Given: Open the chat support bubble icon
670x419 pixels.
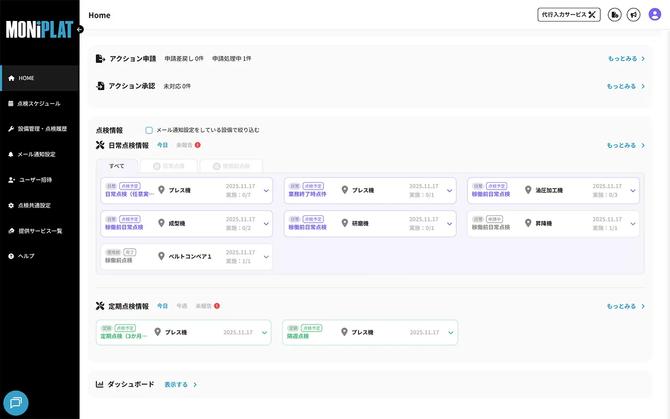Looking at the screenshot, I should [x=18, y=401].
